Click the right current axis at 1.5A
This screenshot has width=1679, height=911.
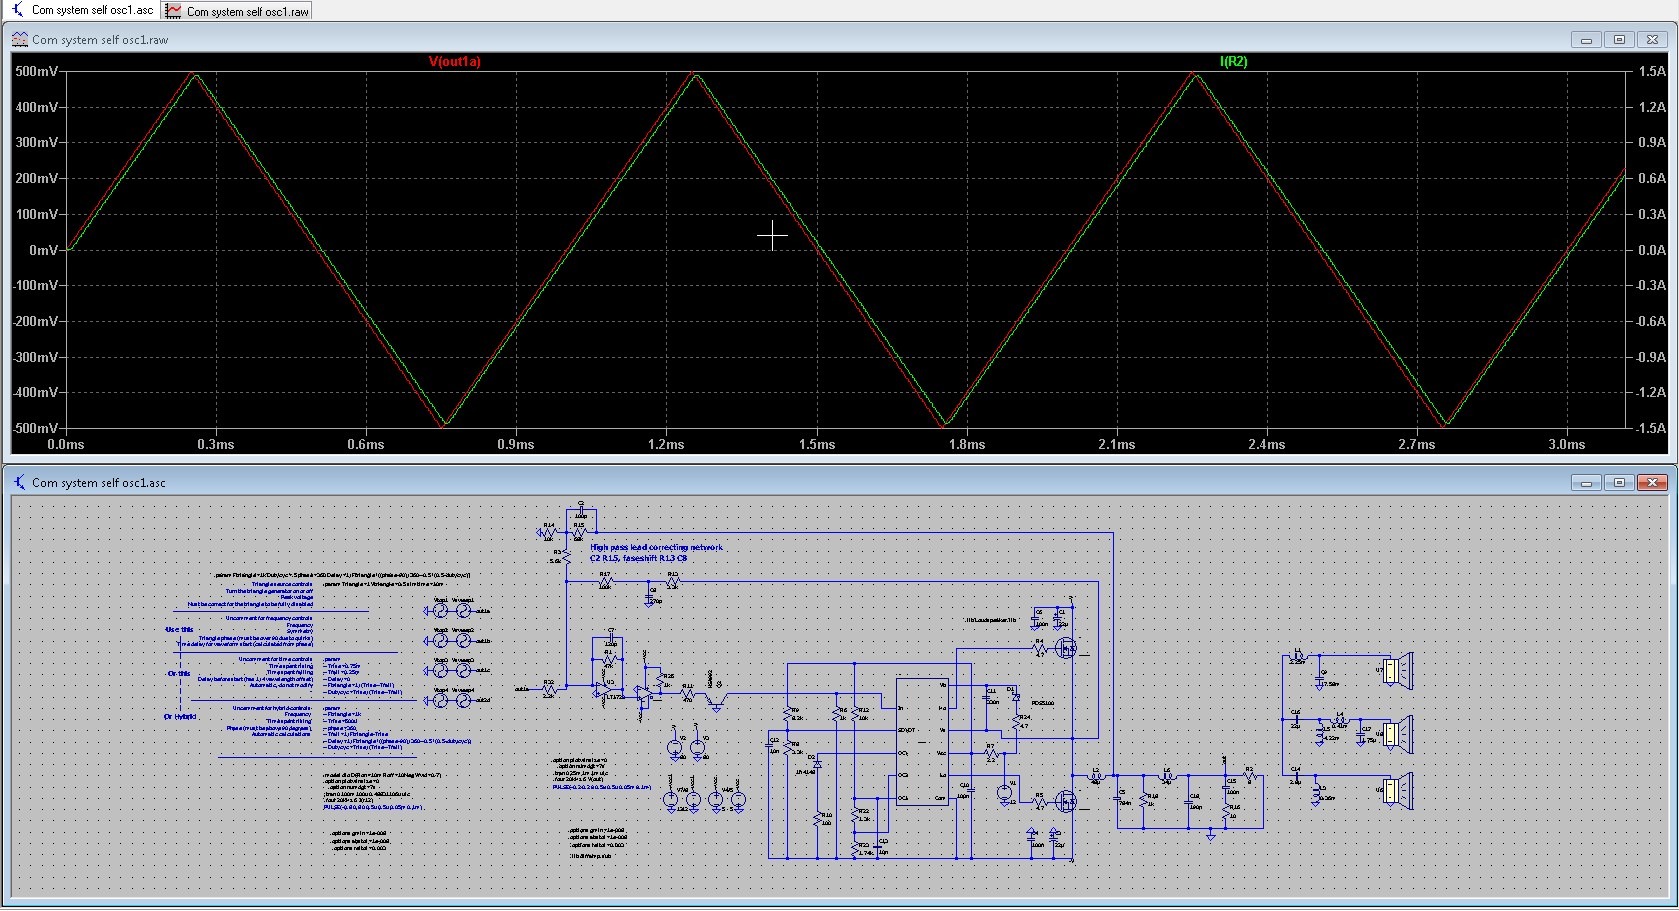(1652, 72)
